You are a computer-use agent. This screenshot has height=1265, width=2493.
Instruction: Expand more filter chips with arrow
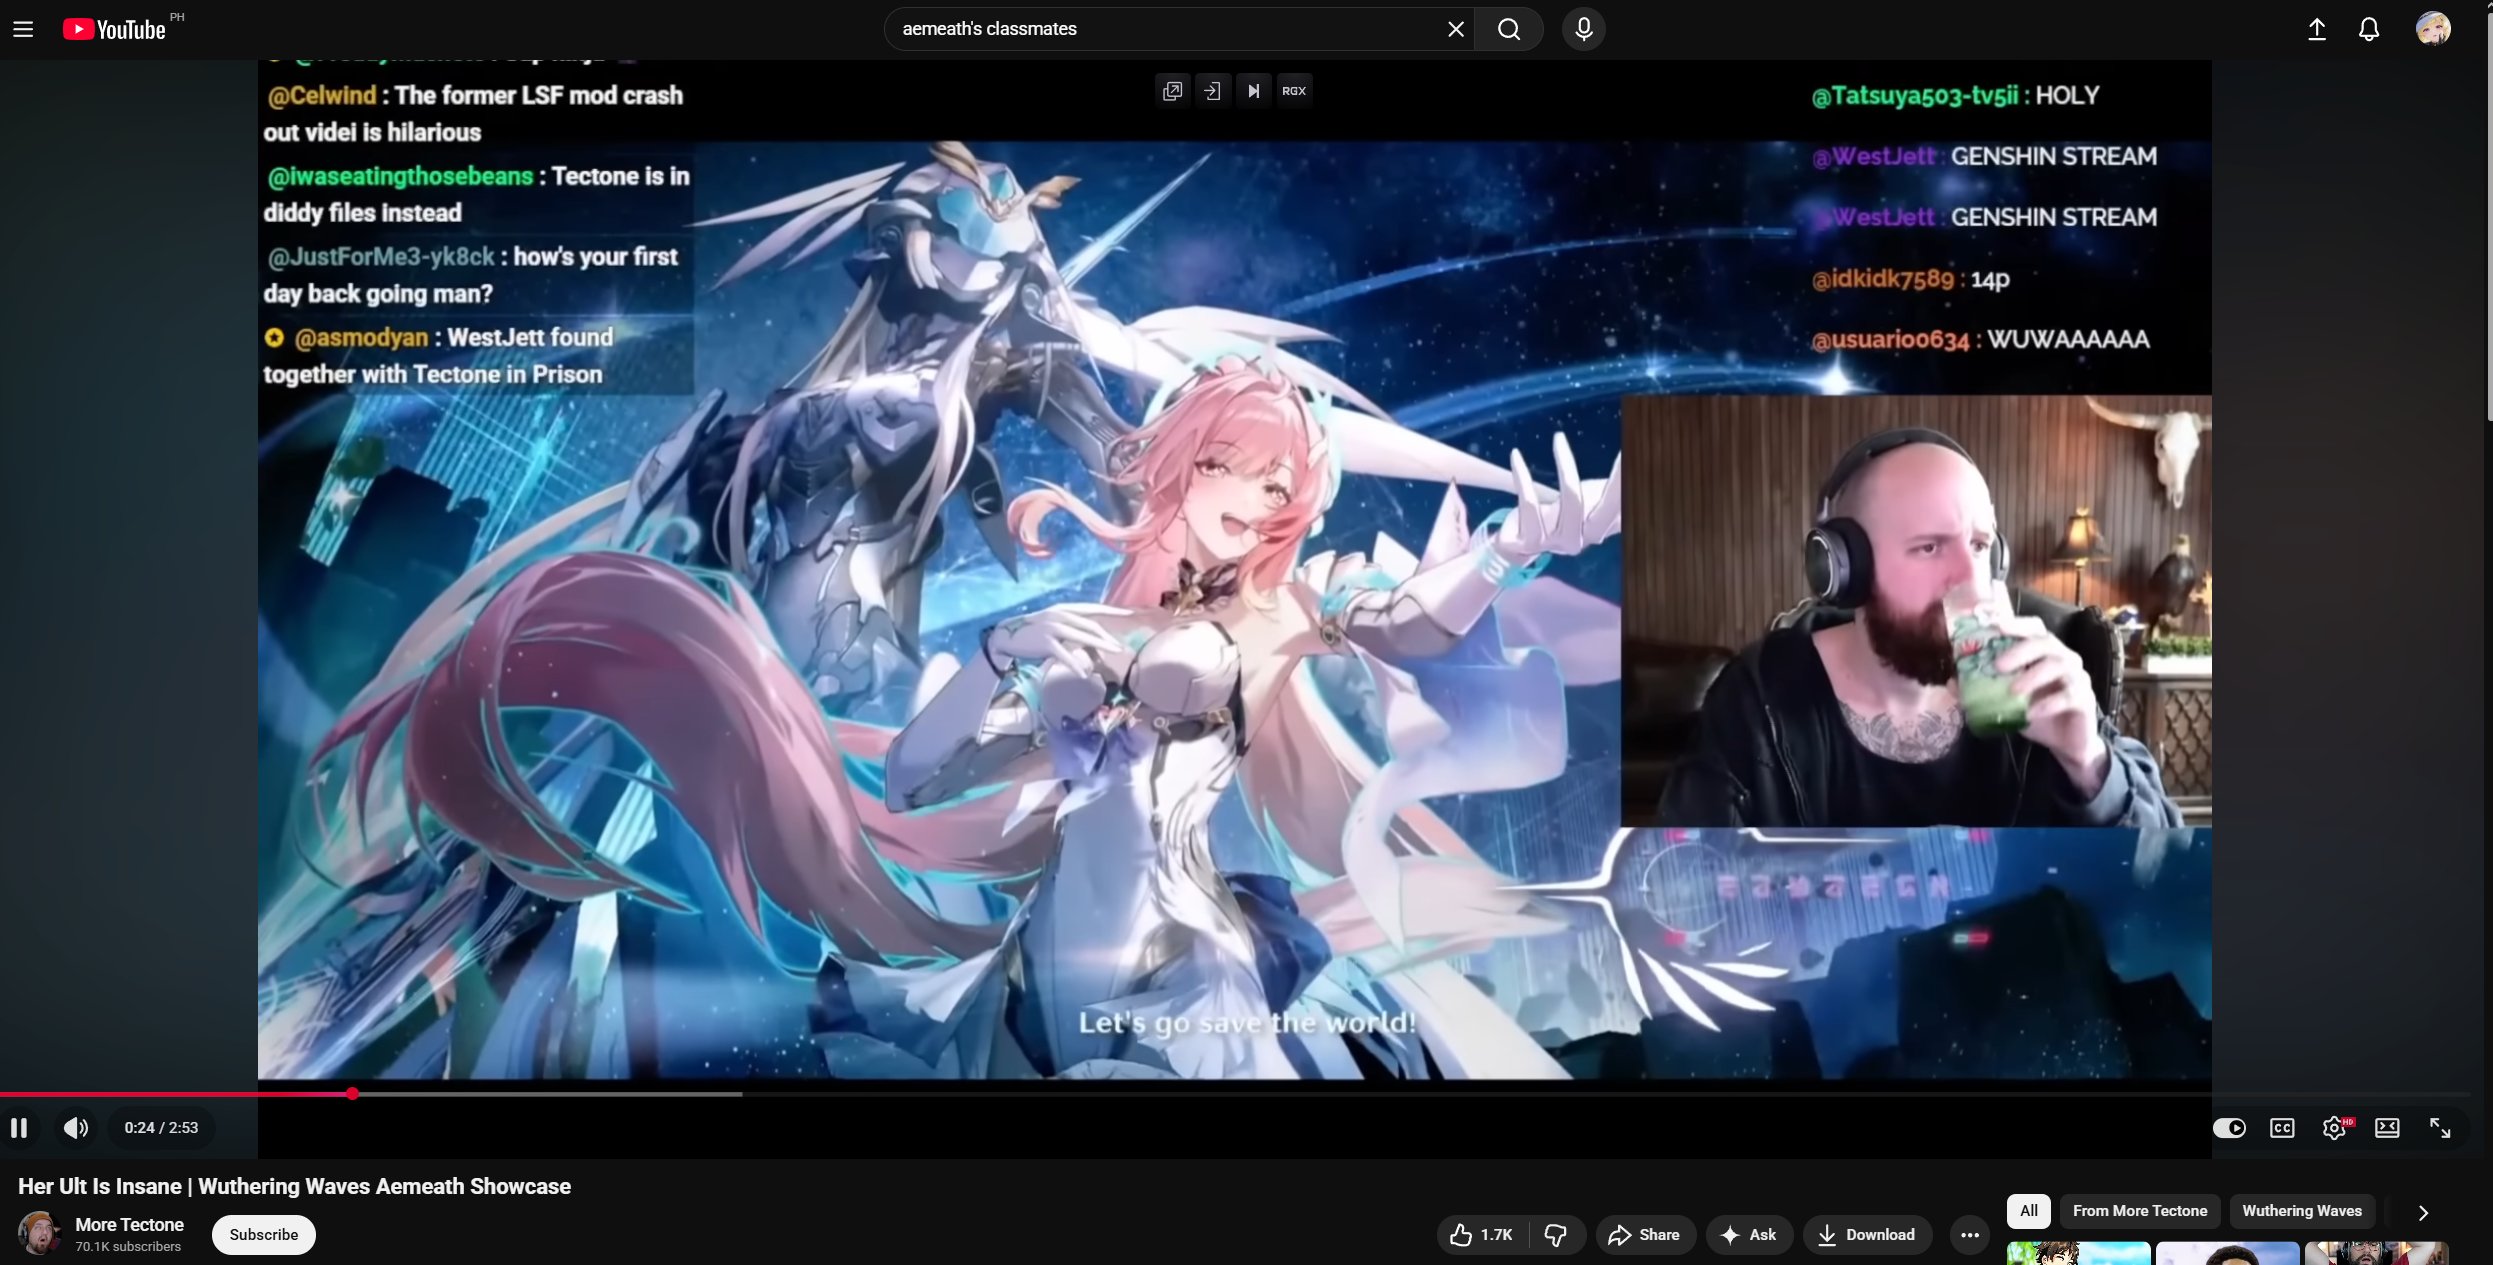click(2422, 1212)
